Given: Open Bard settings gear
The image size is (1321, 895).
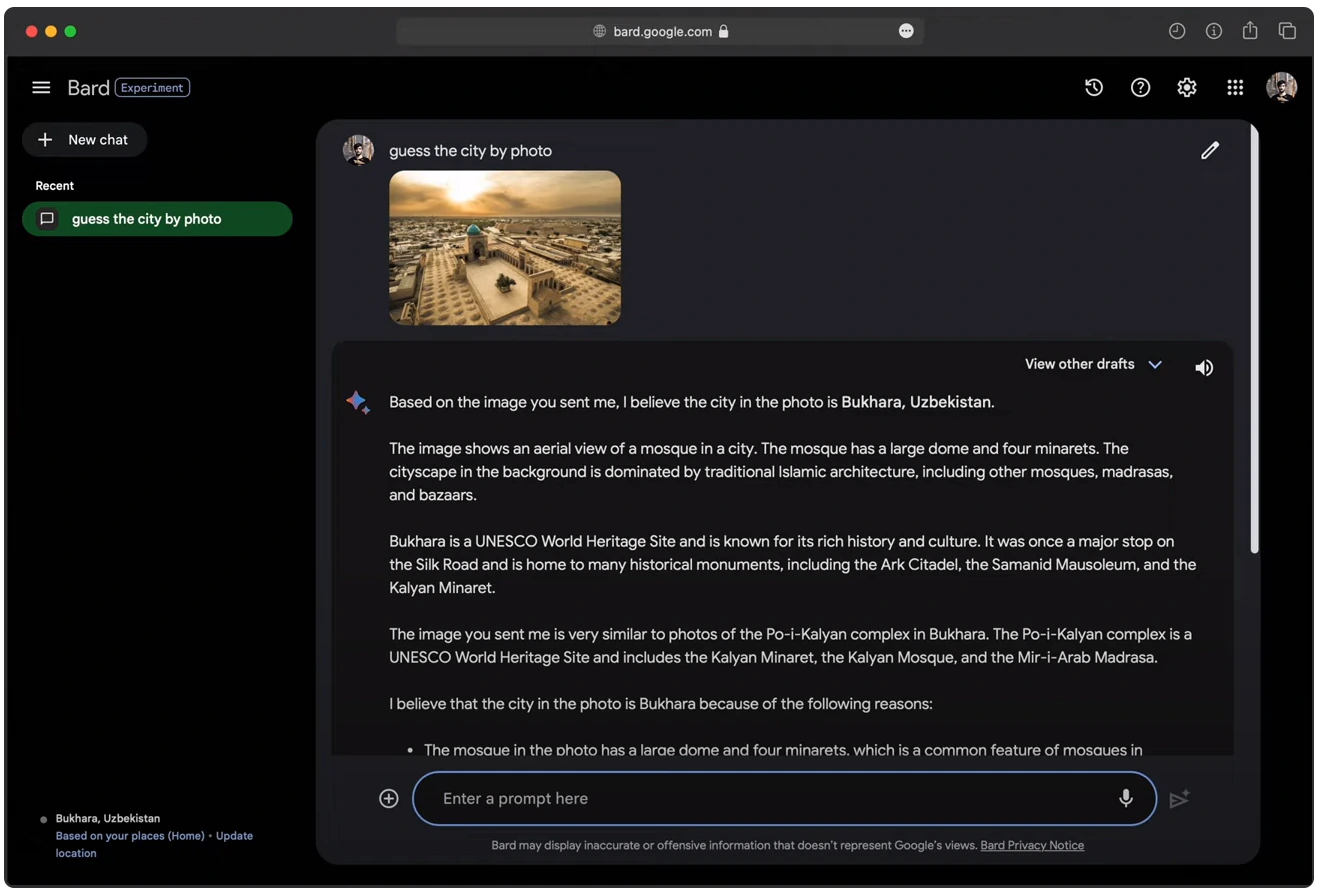Looking at the screenshot, I should point(1186,87).
